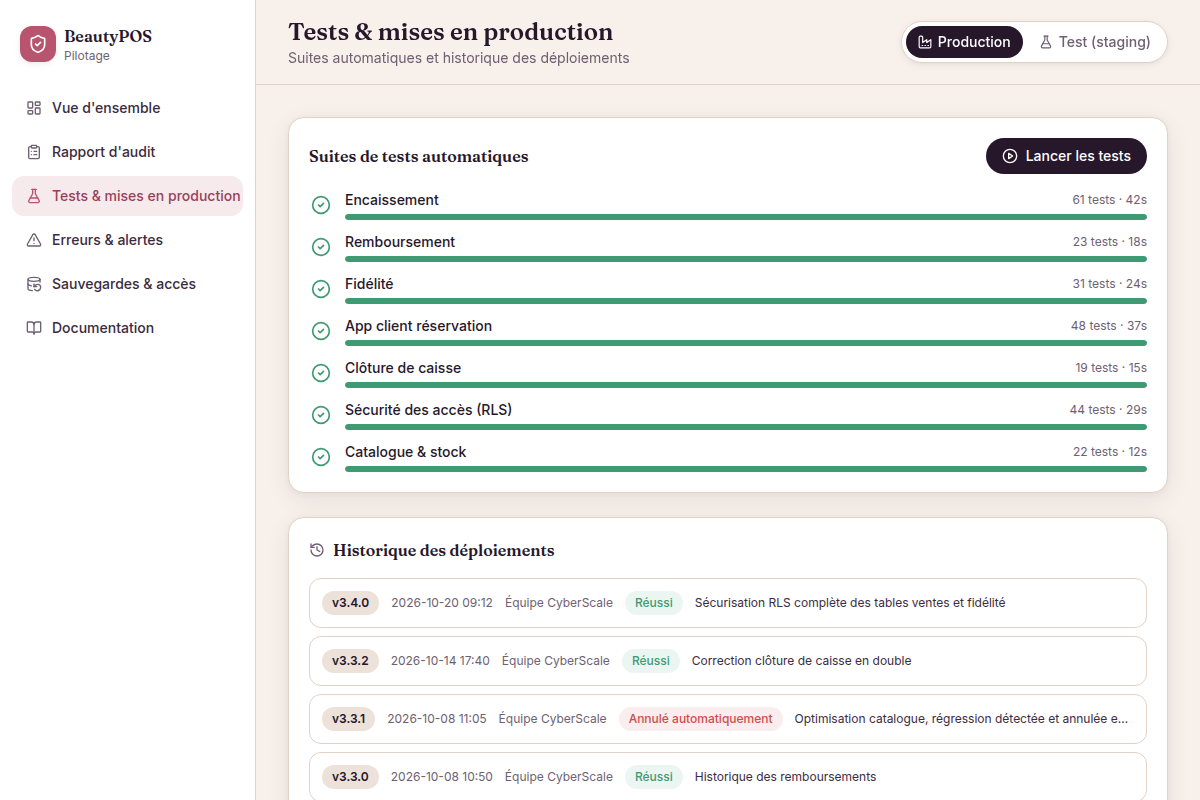
Task: Click the "61 tests · 42s" label
Action: point(1110,200)
